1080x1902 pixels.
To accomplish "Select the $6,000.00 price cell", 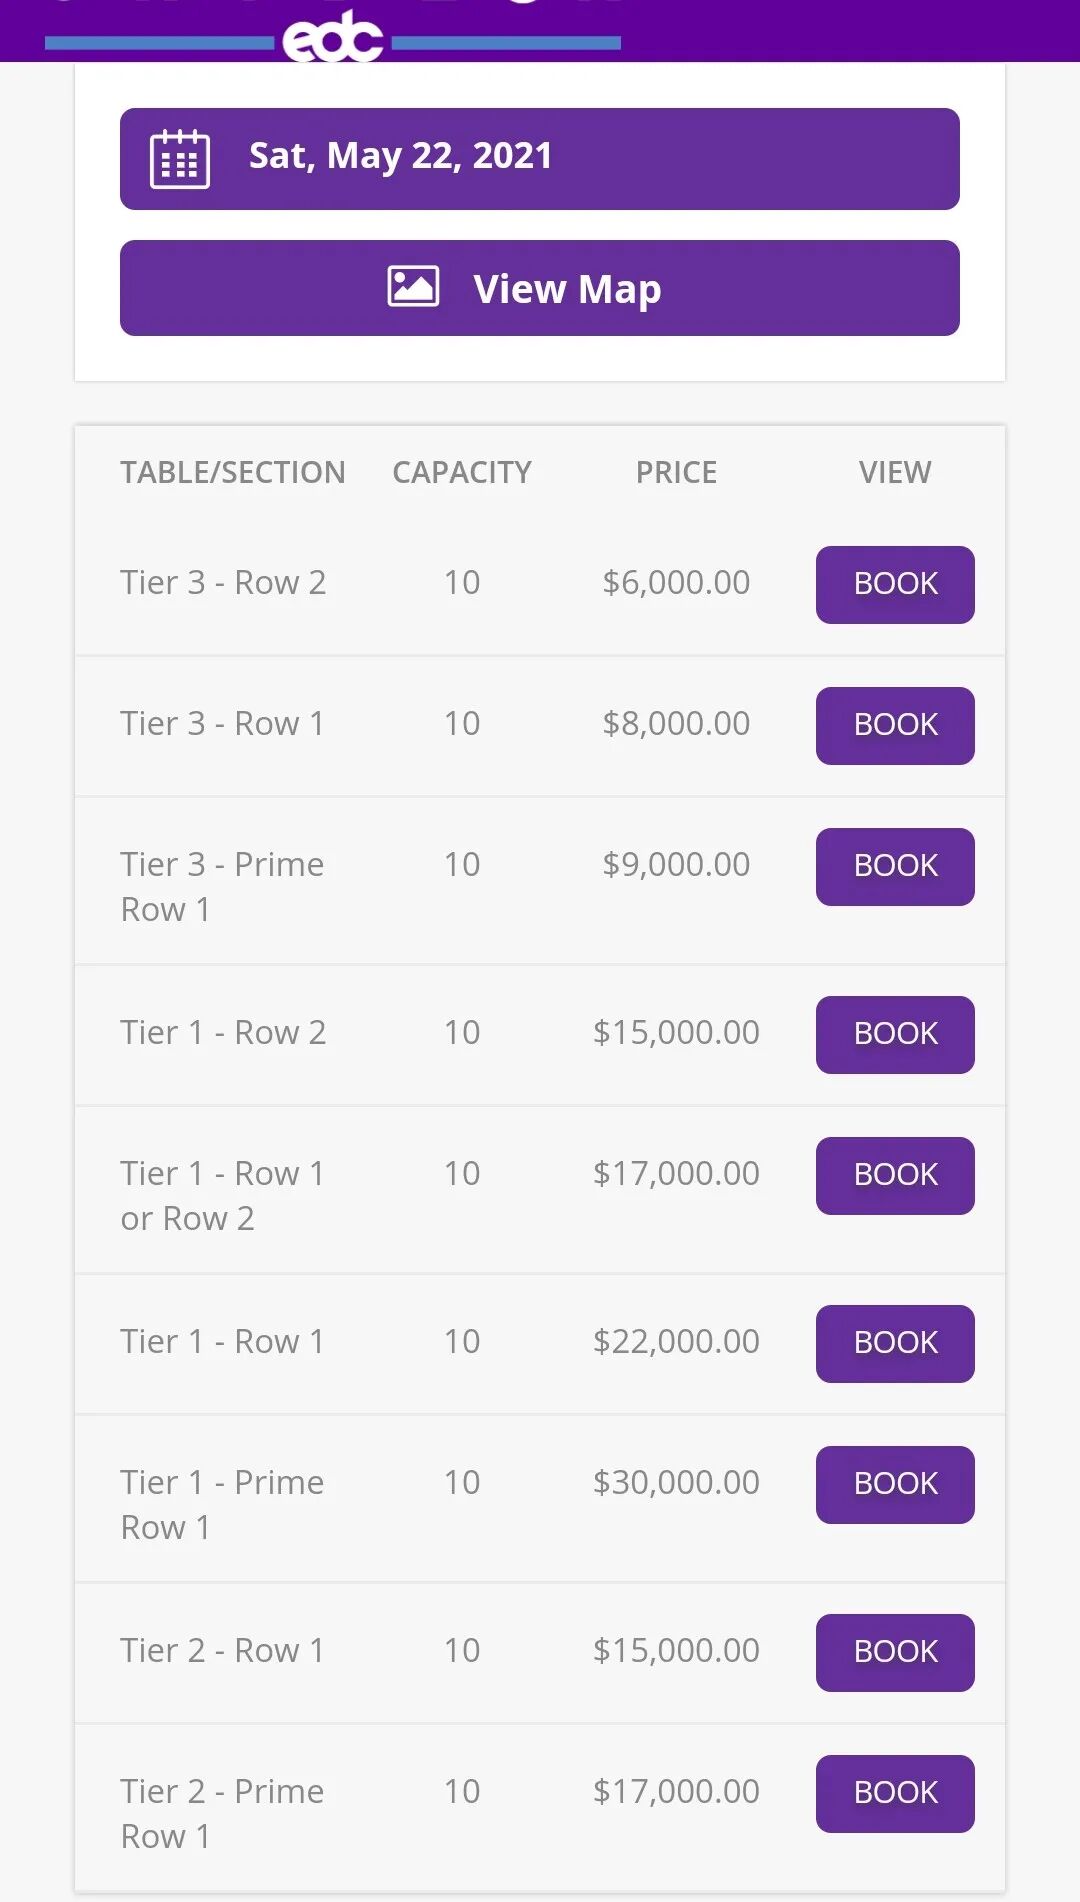I will pos(676,582).
